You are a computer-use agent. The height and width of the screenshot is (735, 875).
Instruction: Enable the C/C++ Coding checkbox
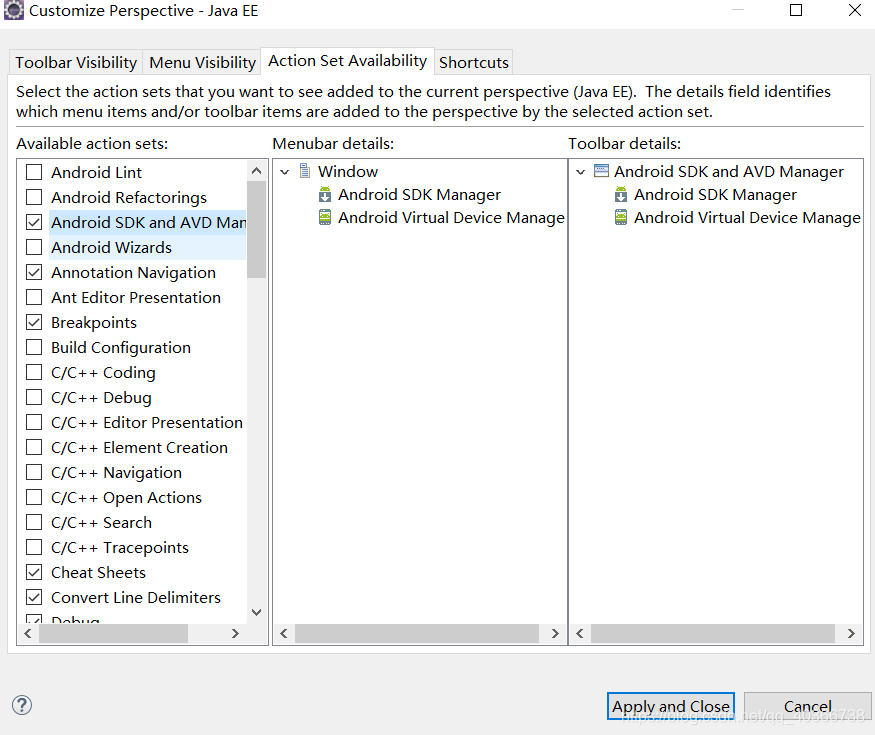pyautogui.click(x=34, y=372)
